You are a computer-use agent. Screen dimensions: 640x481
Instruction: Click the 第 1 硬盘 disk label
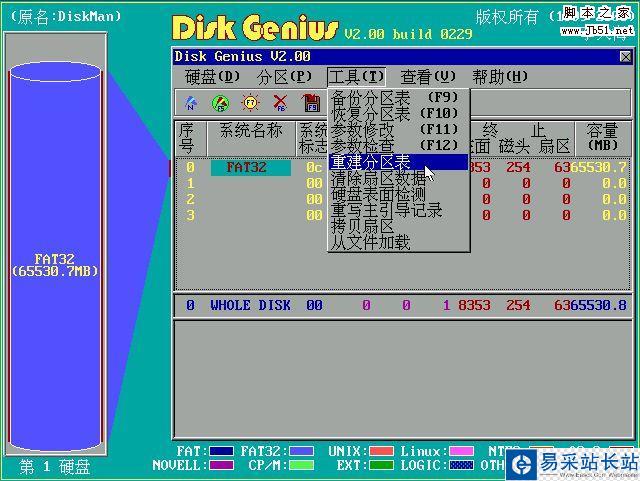(x=55, y=467)
